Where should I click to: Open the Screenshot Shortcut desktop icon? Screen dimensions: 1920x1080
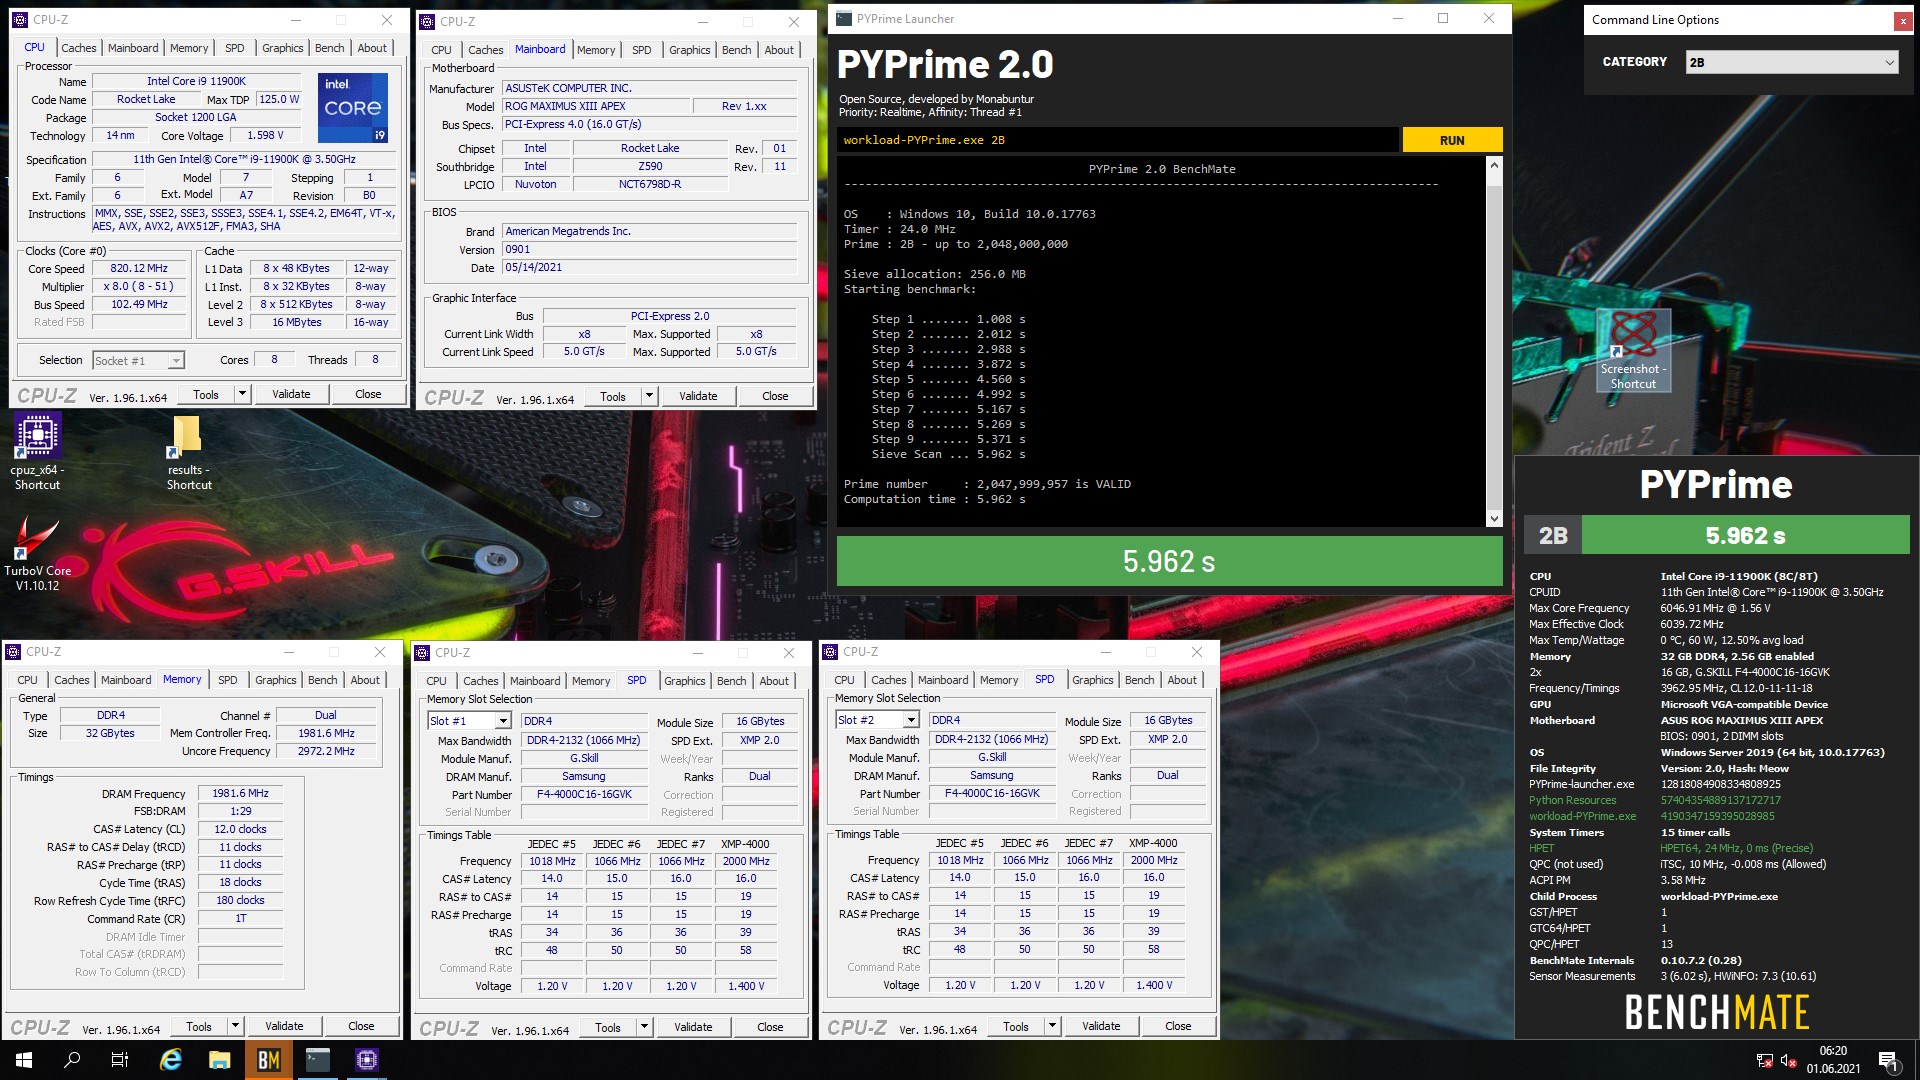click(x=1633, y=350)
